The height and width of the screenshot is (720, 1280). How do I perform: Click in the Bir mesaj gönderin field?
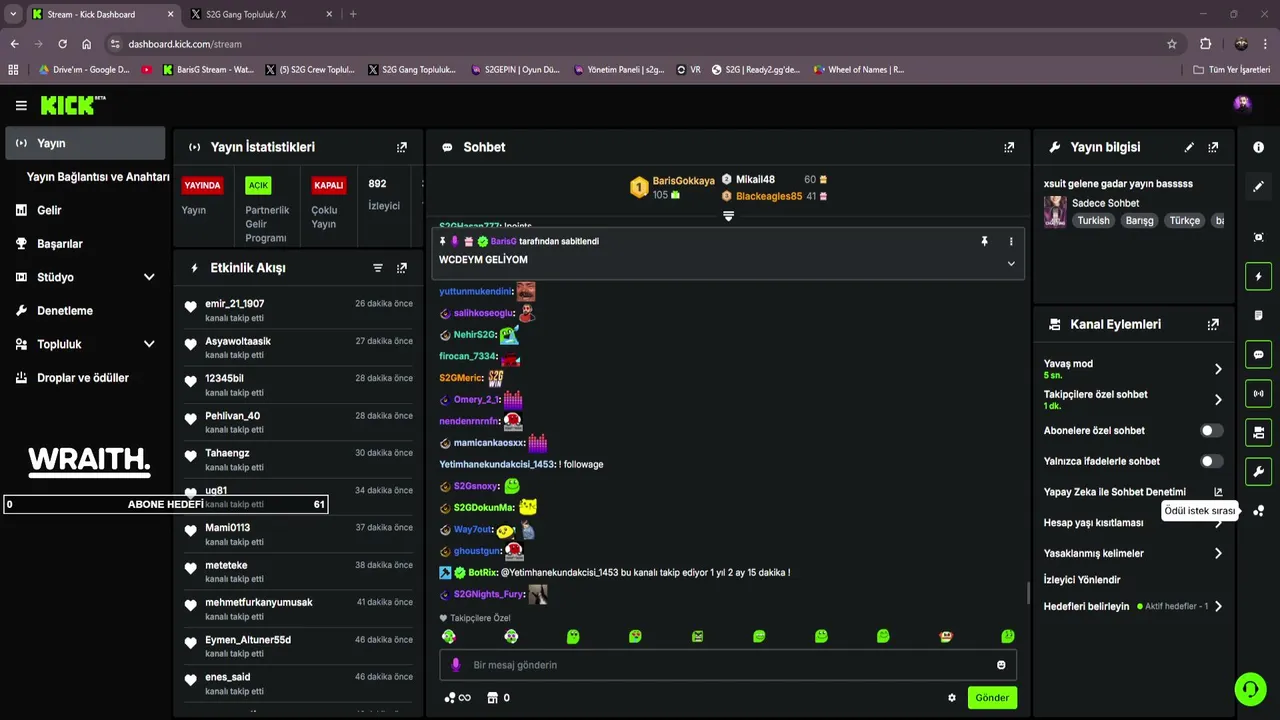click(x=728, y=665)
